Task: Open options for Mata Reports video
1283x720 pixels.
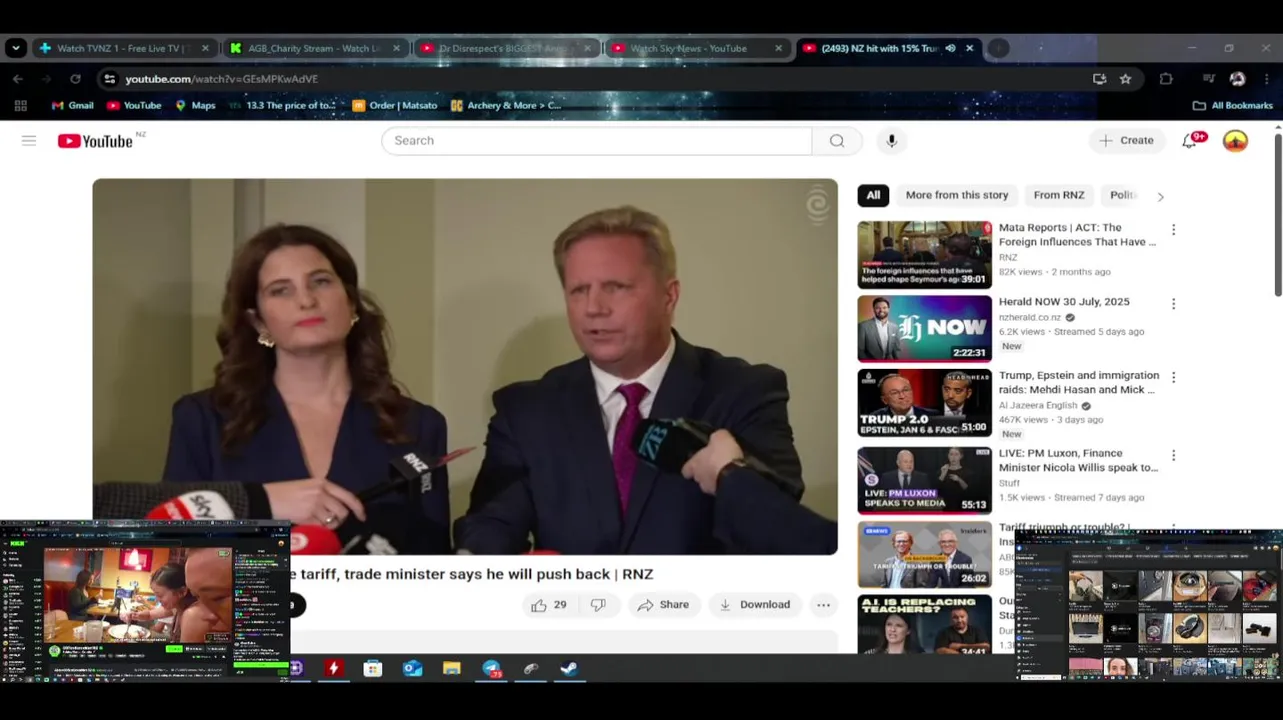Action: pos(1173,230)
